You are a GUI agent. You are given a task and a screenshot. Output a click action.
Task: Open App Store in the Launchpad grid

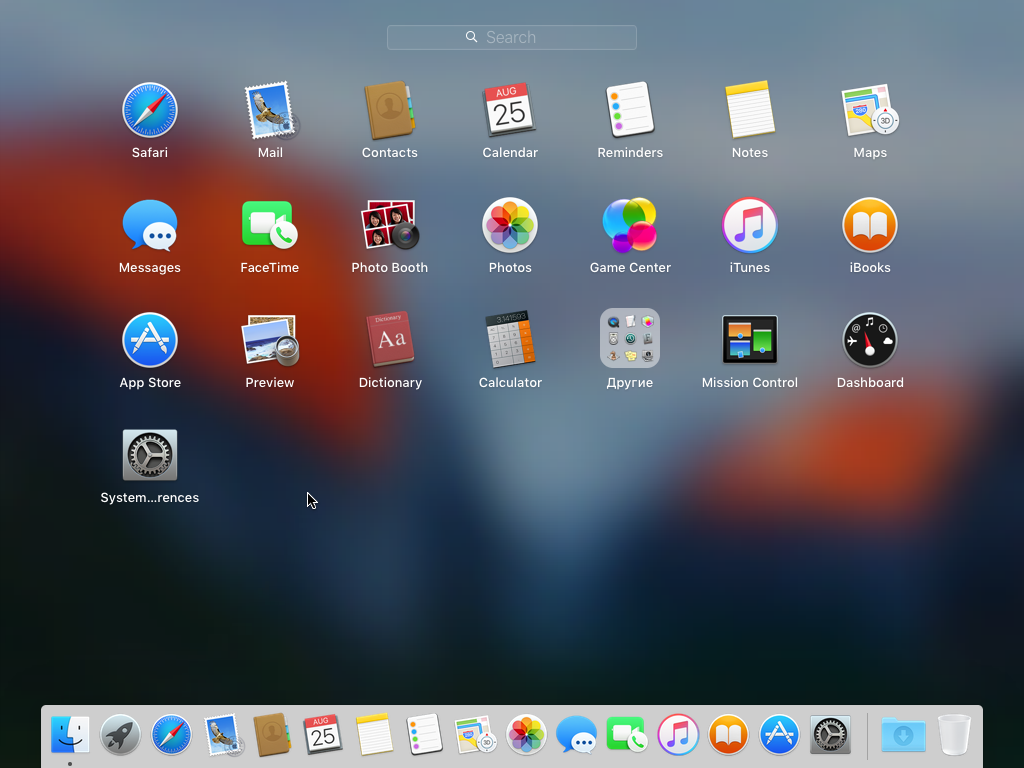(150, 340)
